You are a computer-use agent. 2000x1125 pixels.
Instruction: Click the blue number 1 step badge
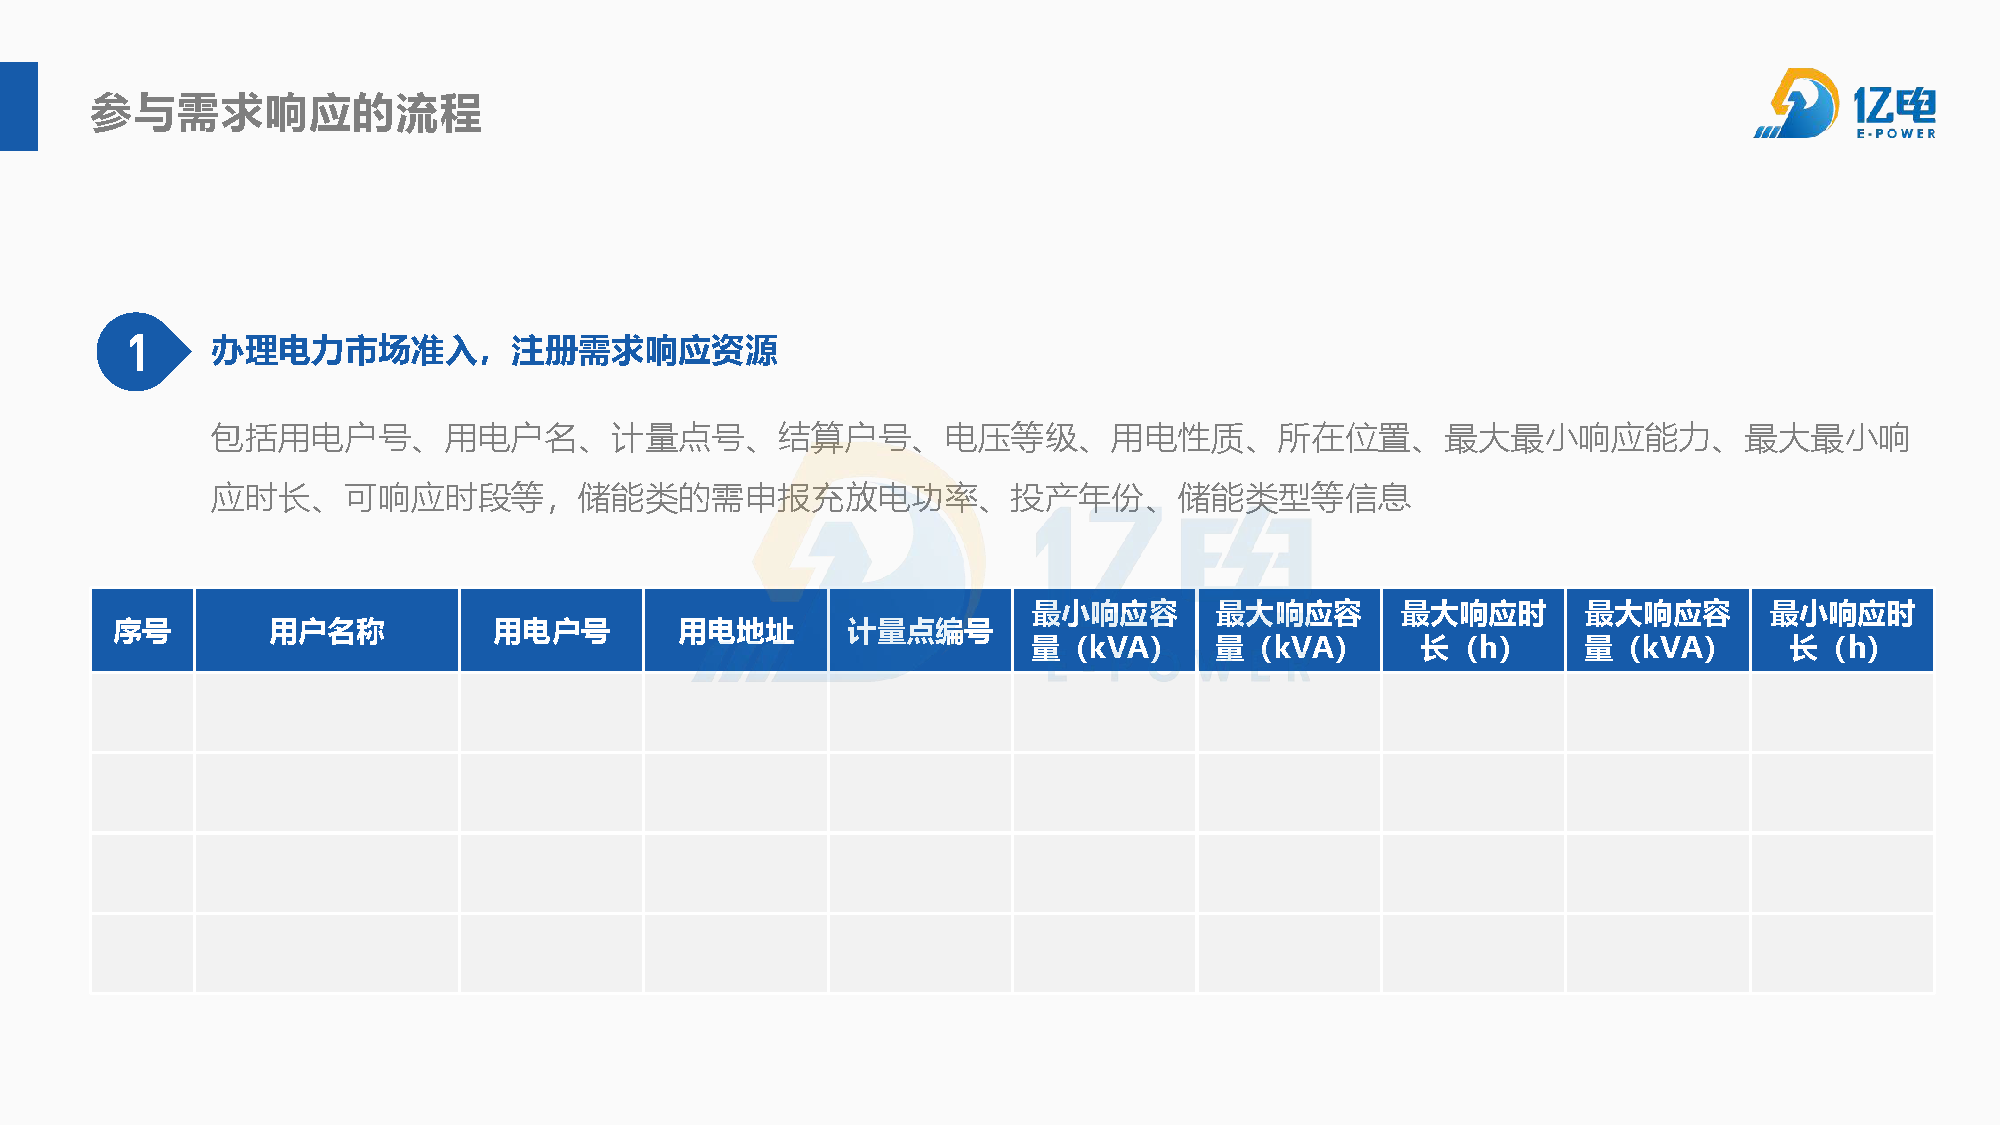tap(139, 352)
